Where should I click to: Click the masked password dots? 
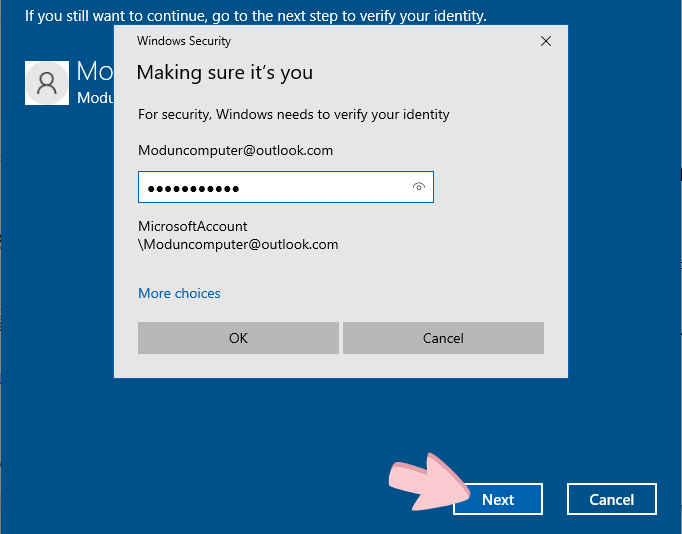click(193, 188)
